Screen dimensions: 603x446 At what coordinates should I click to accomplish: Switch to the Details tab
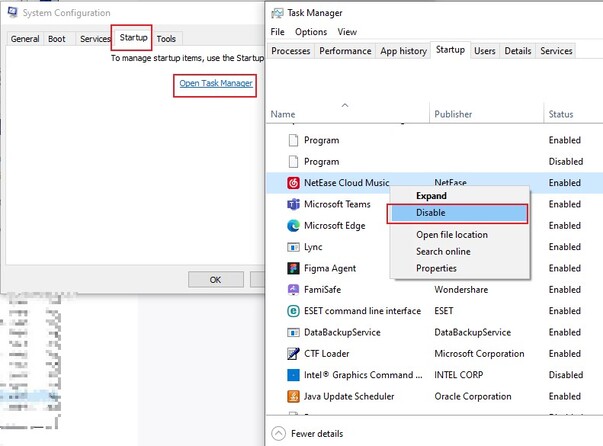[x=518, y=51]
